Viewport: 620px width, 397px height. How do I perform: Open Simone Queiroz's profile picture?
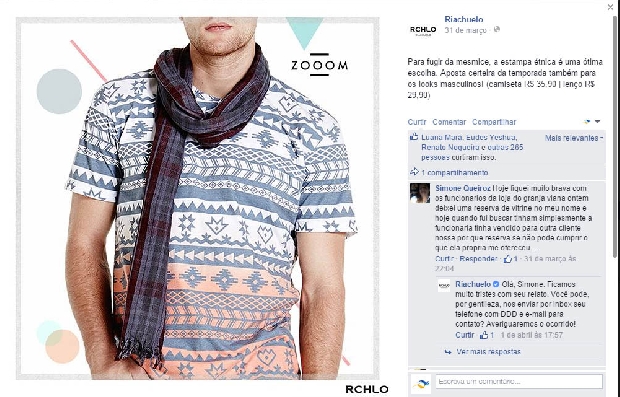click(420, 193)
